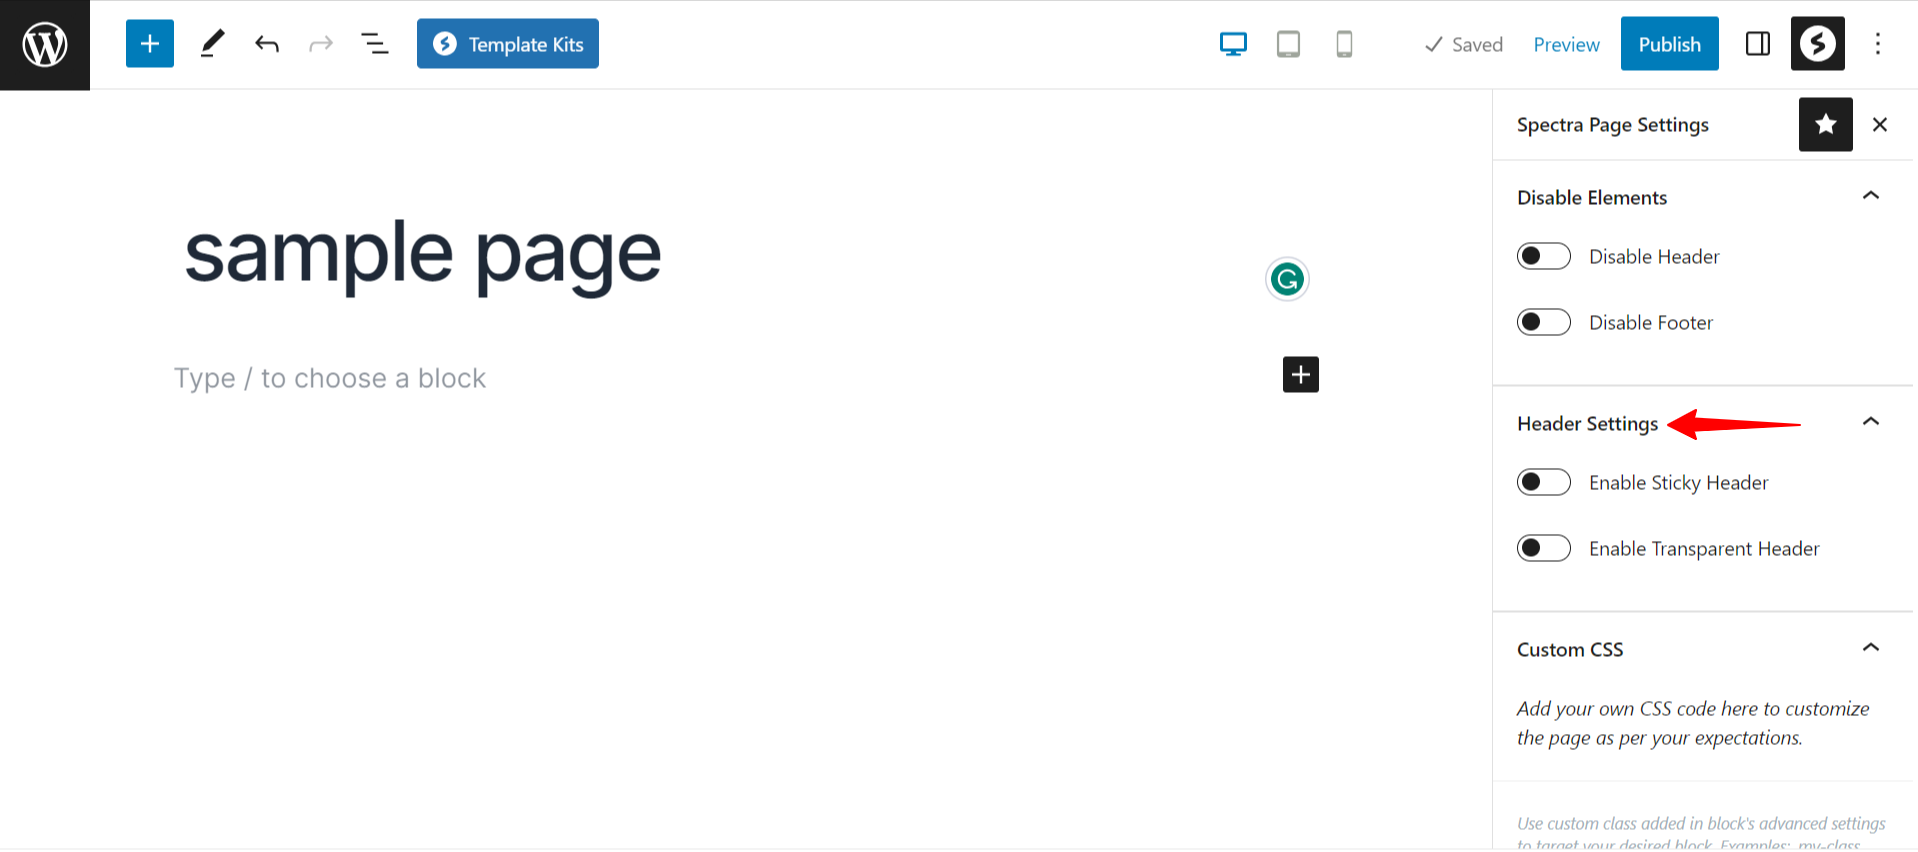Image resolution: width=1918 pixels, height=852 pixels.
Task: Undo the last change
Action: (266, 44)
